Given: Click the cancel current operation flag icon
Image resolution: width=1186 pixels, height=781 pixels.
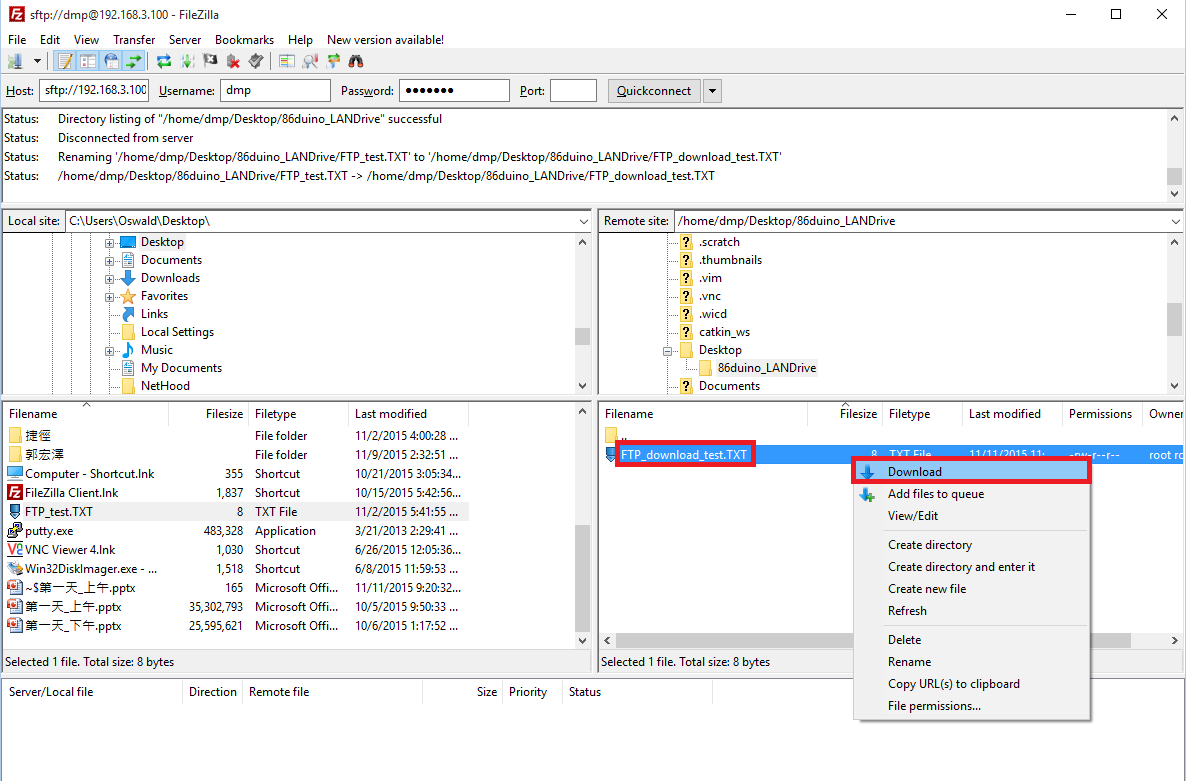Looking at the screenshot, I should (x=210, y=61).
